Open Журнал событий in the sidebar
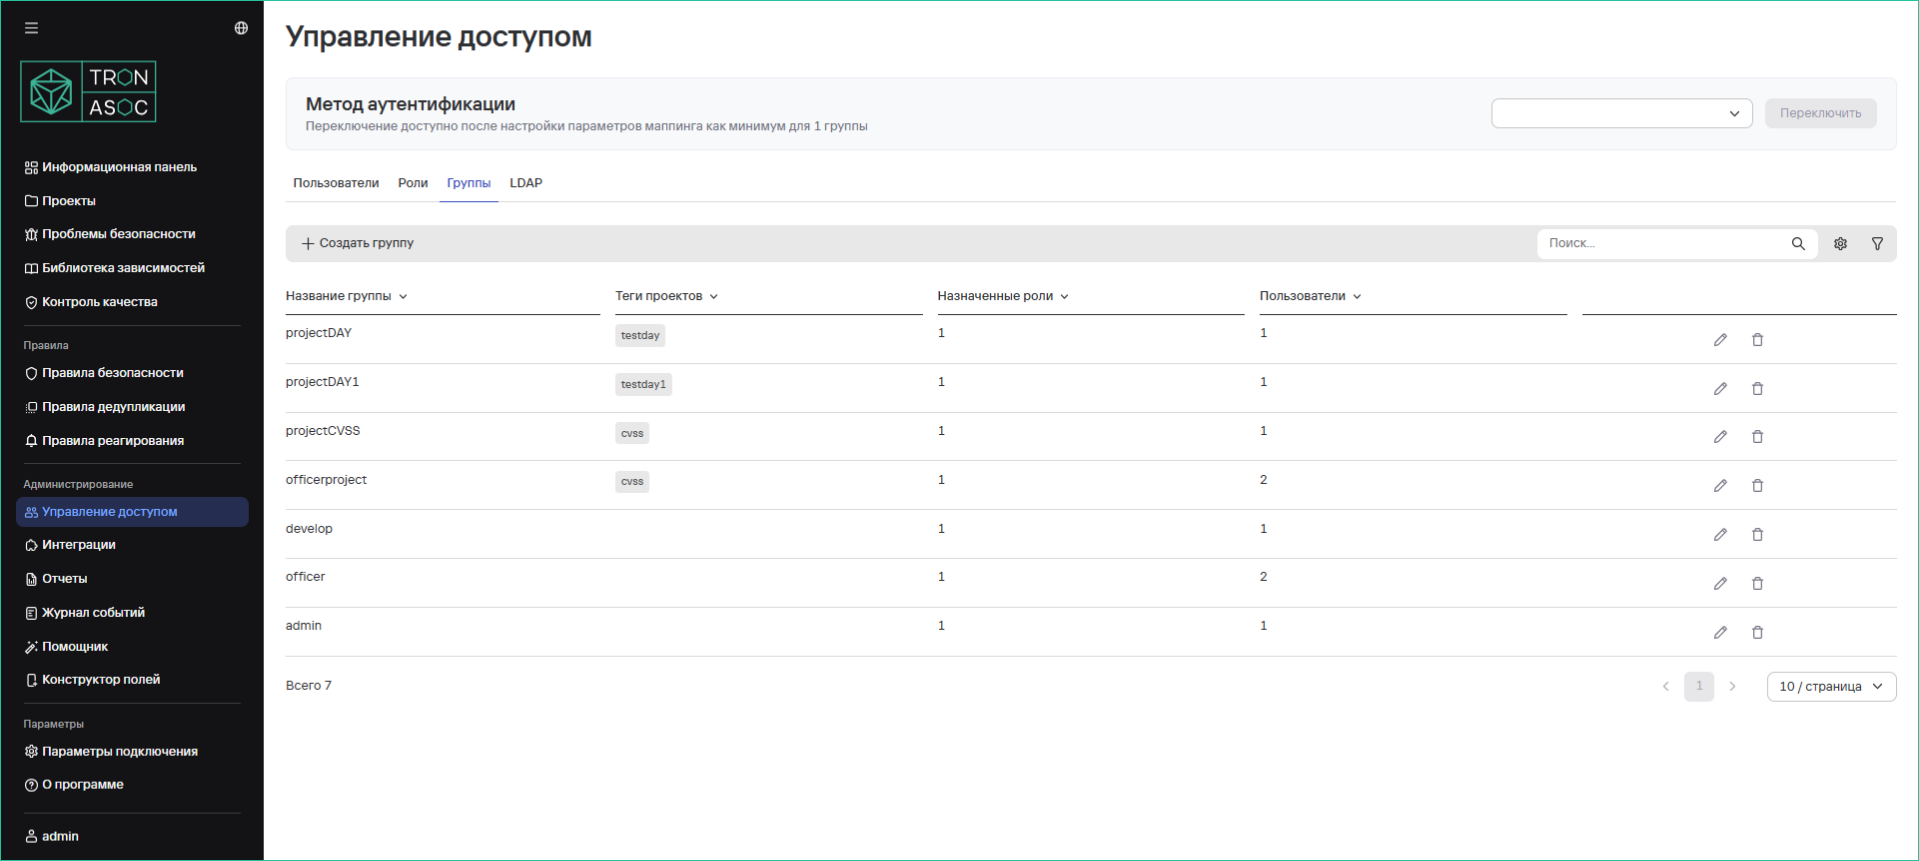 coord(93,613)
